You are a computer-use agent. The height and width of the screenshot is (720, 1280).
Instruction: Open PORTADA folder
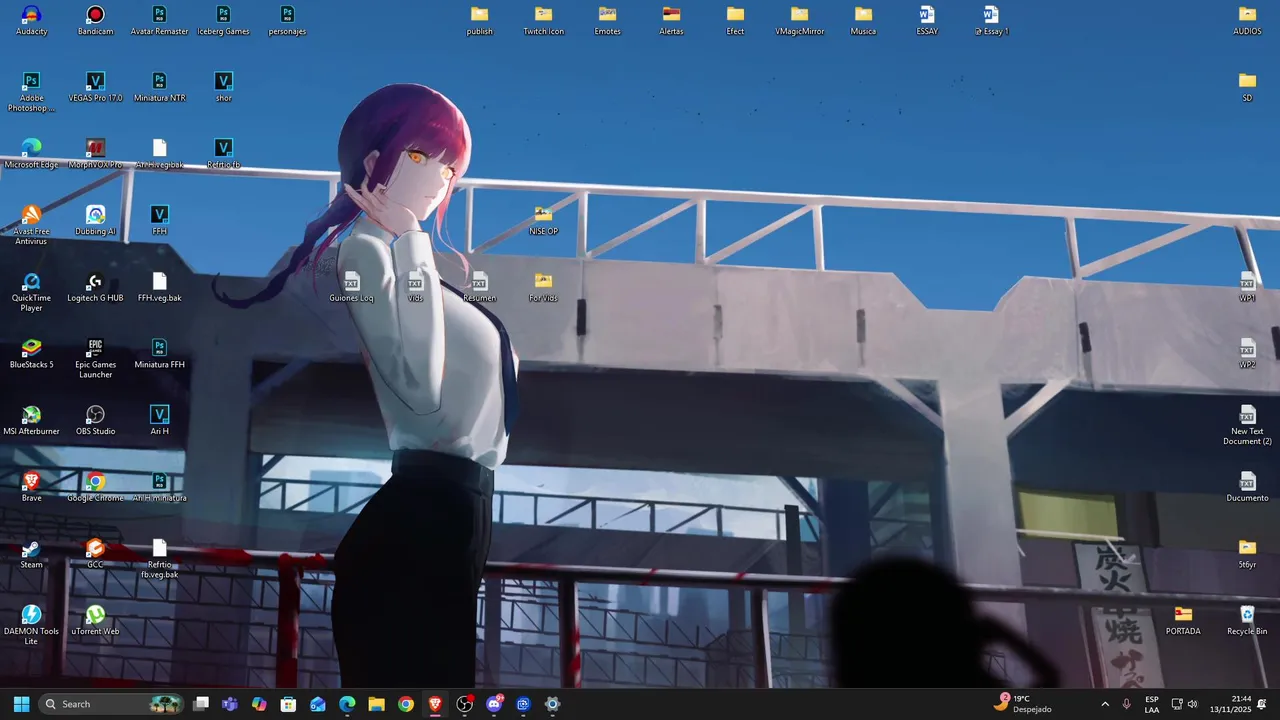(x=1183, y=620)
